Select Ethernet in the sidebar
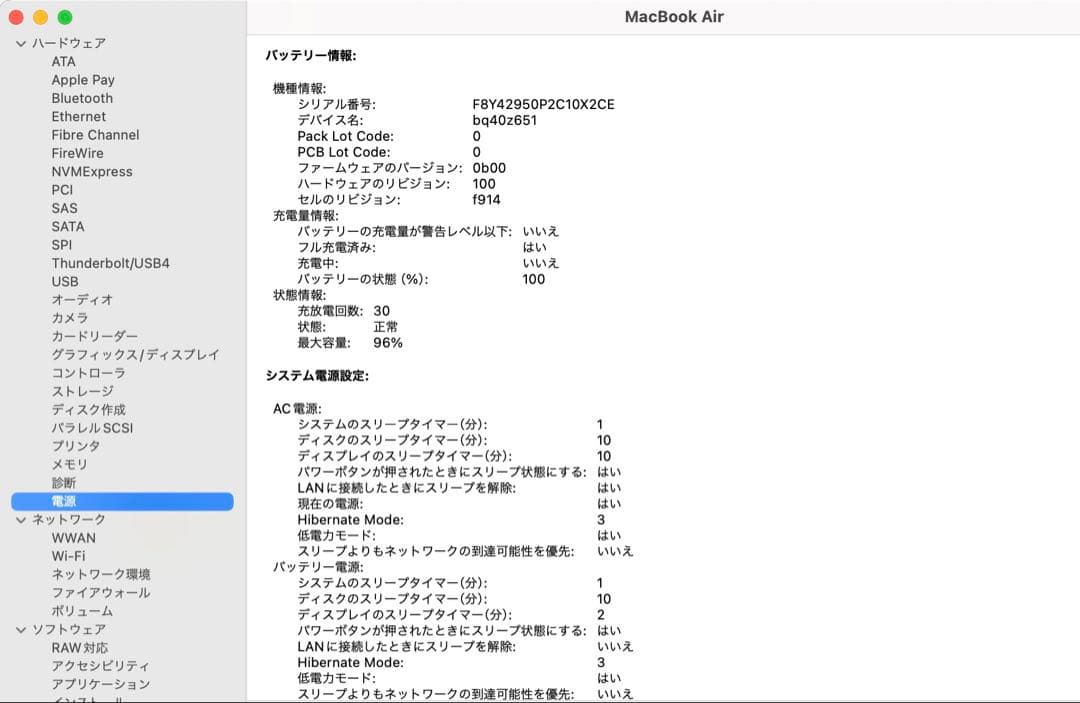Screen dimensions: 1080x703 pos(79,116)
